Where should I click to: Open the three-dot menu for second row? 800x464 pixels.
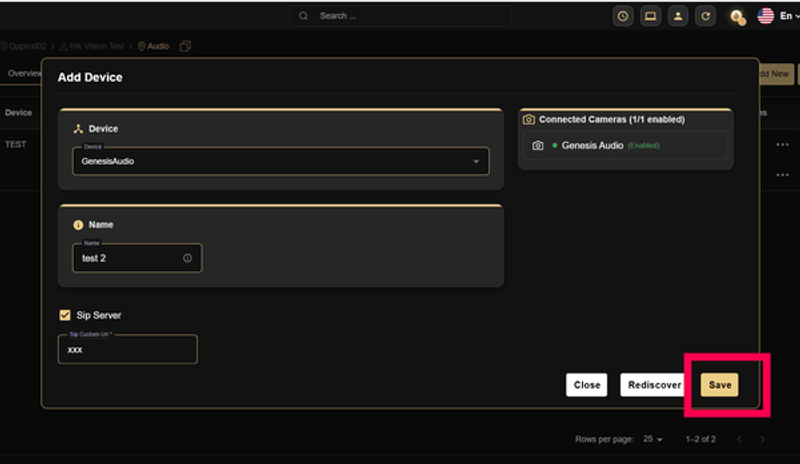(782, 175)
